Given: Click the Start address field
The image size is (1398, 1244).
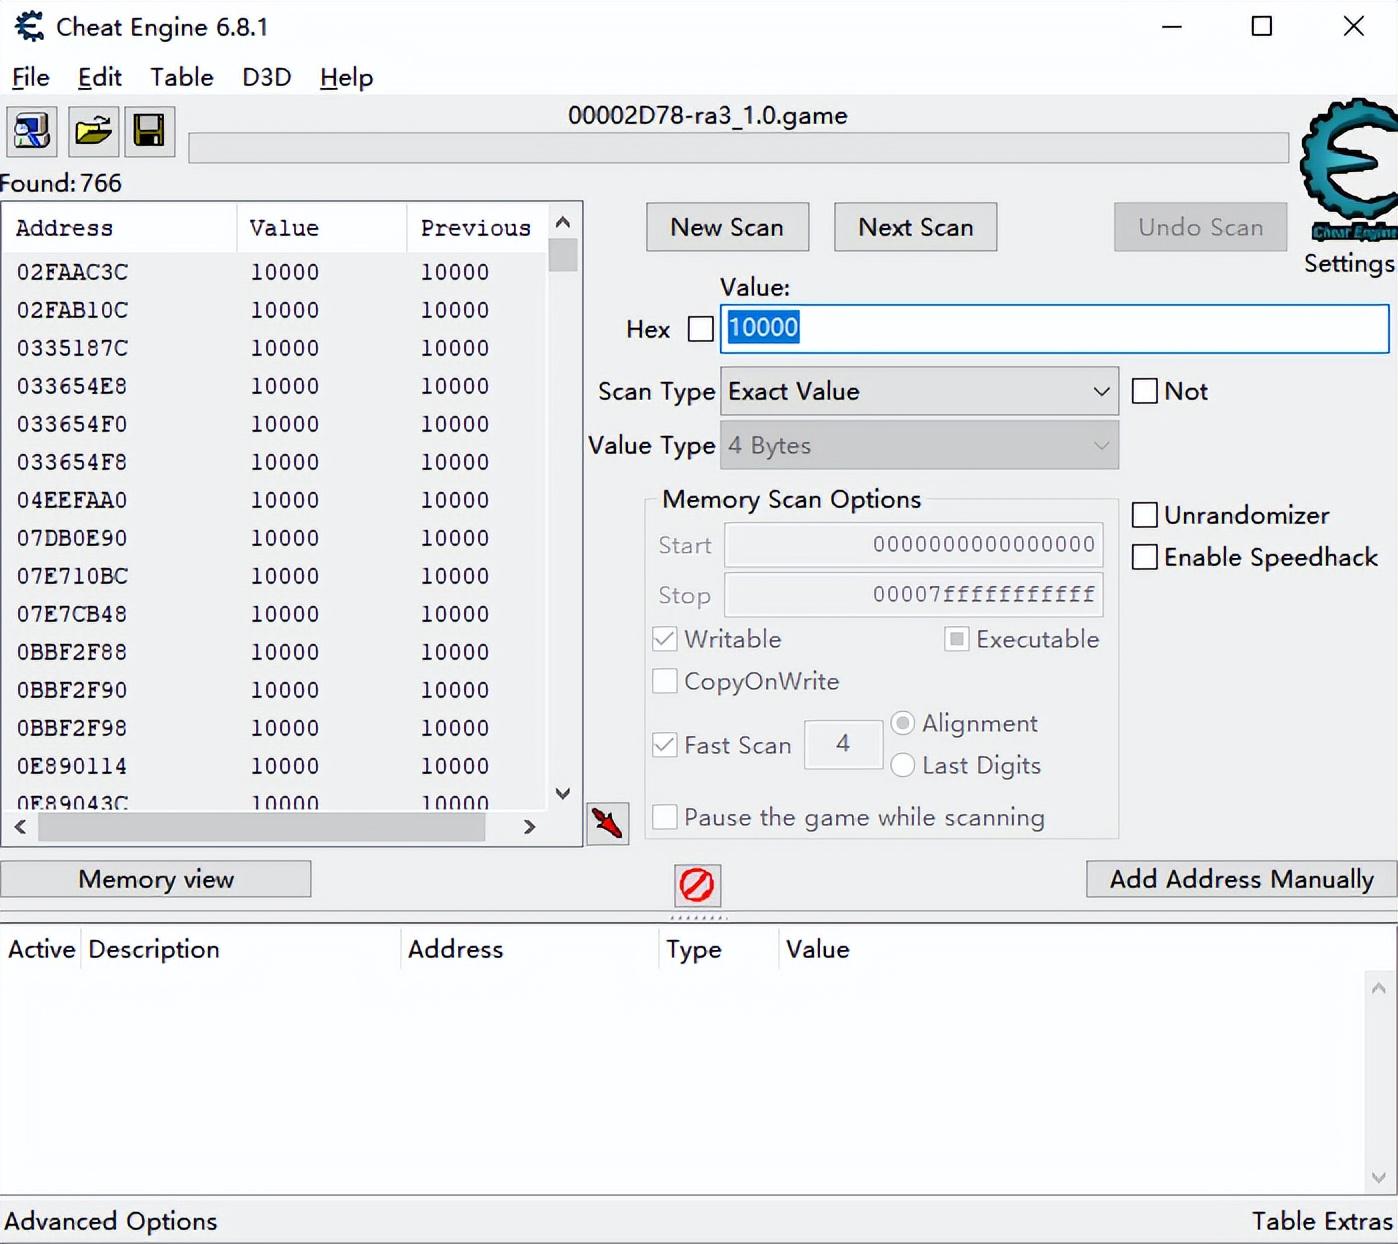Looking at the screenshot, I should coord(914,545).
